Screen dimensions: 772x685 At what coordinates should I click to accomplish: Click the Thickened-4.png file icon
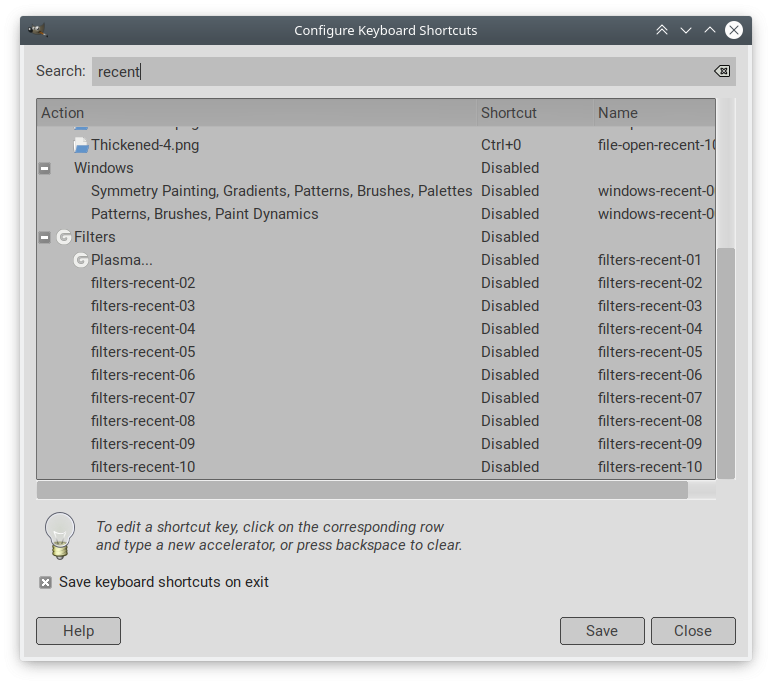pos(81,145)
